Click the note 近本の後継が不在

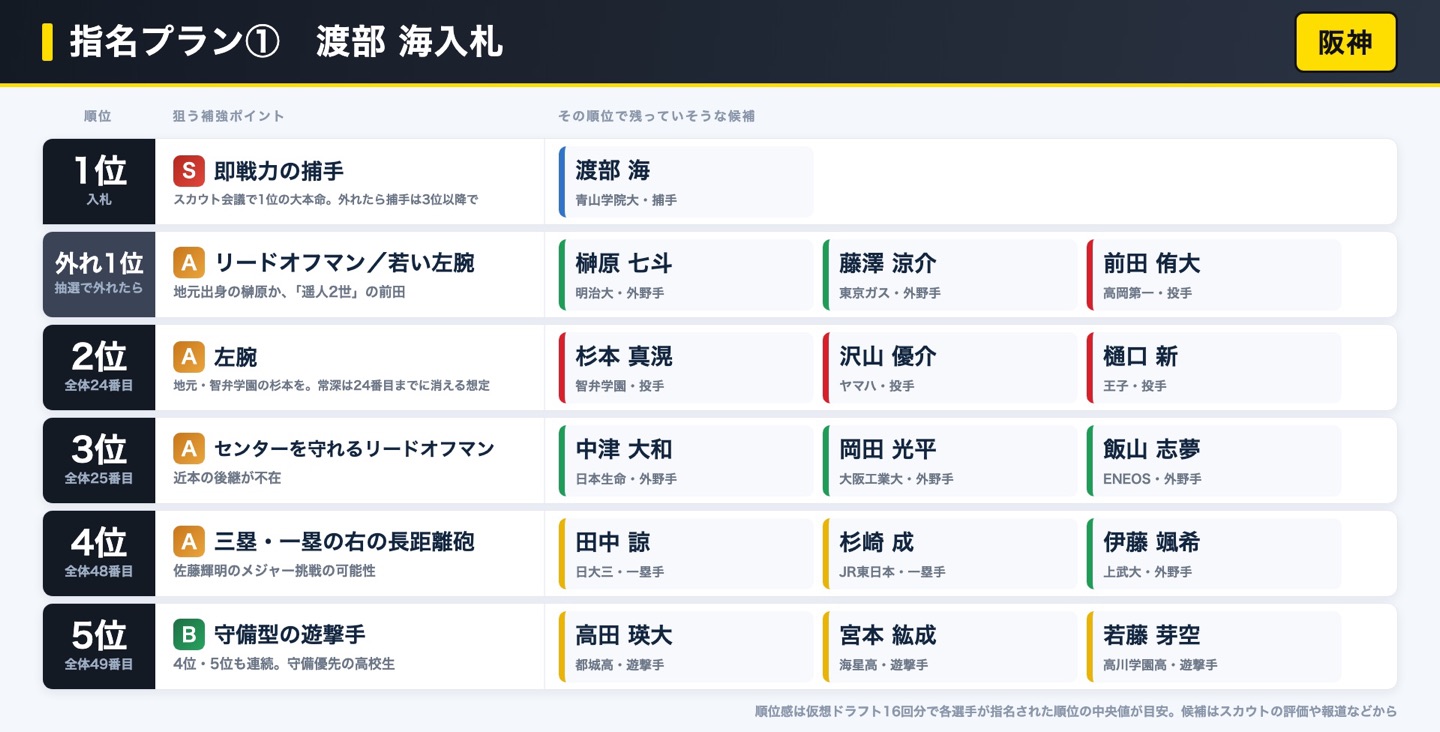coord(227,478)
